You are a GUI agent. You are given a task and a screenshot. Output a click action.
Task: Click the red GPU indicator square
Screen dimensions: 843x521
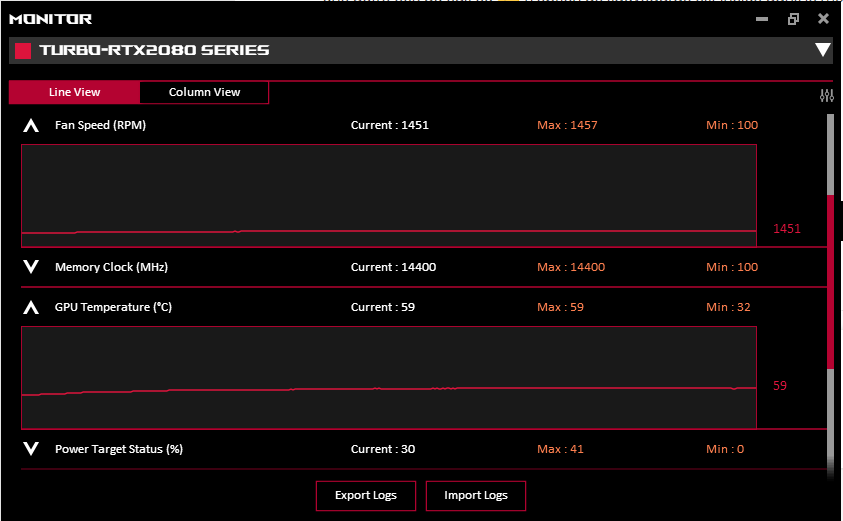click(23, 50)
